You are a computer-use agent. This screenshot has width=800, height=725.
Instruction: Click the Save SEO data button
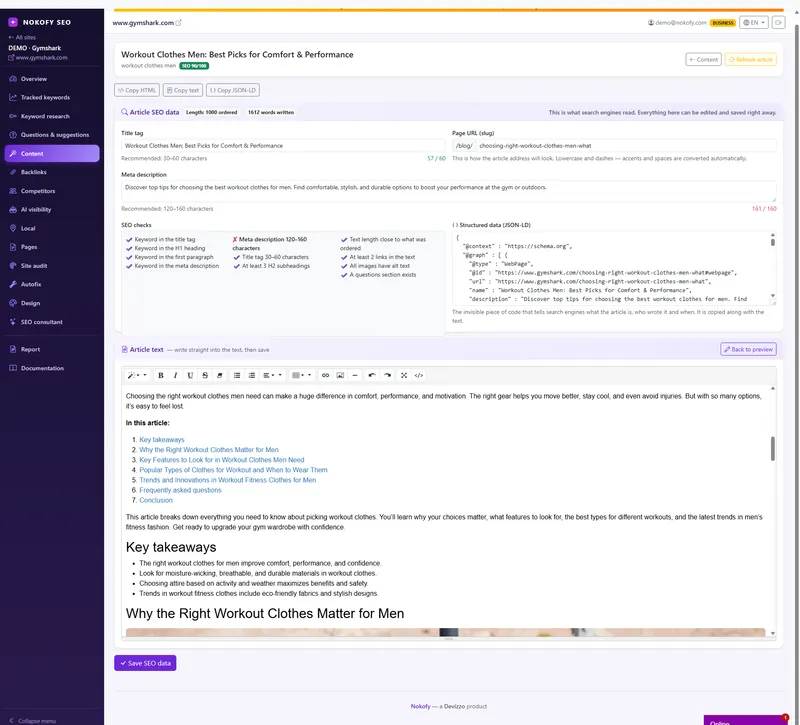tap(145, 663)
